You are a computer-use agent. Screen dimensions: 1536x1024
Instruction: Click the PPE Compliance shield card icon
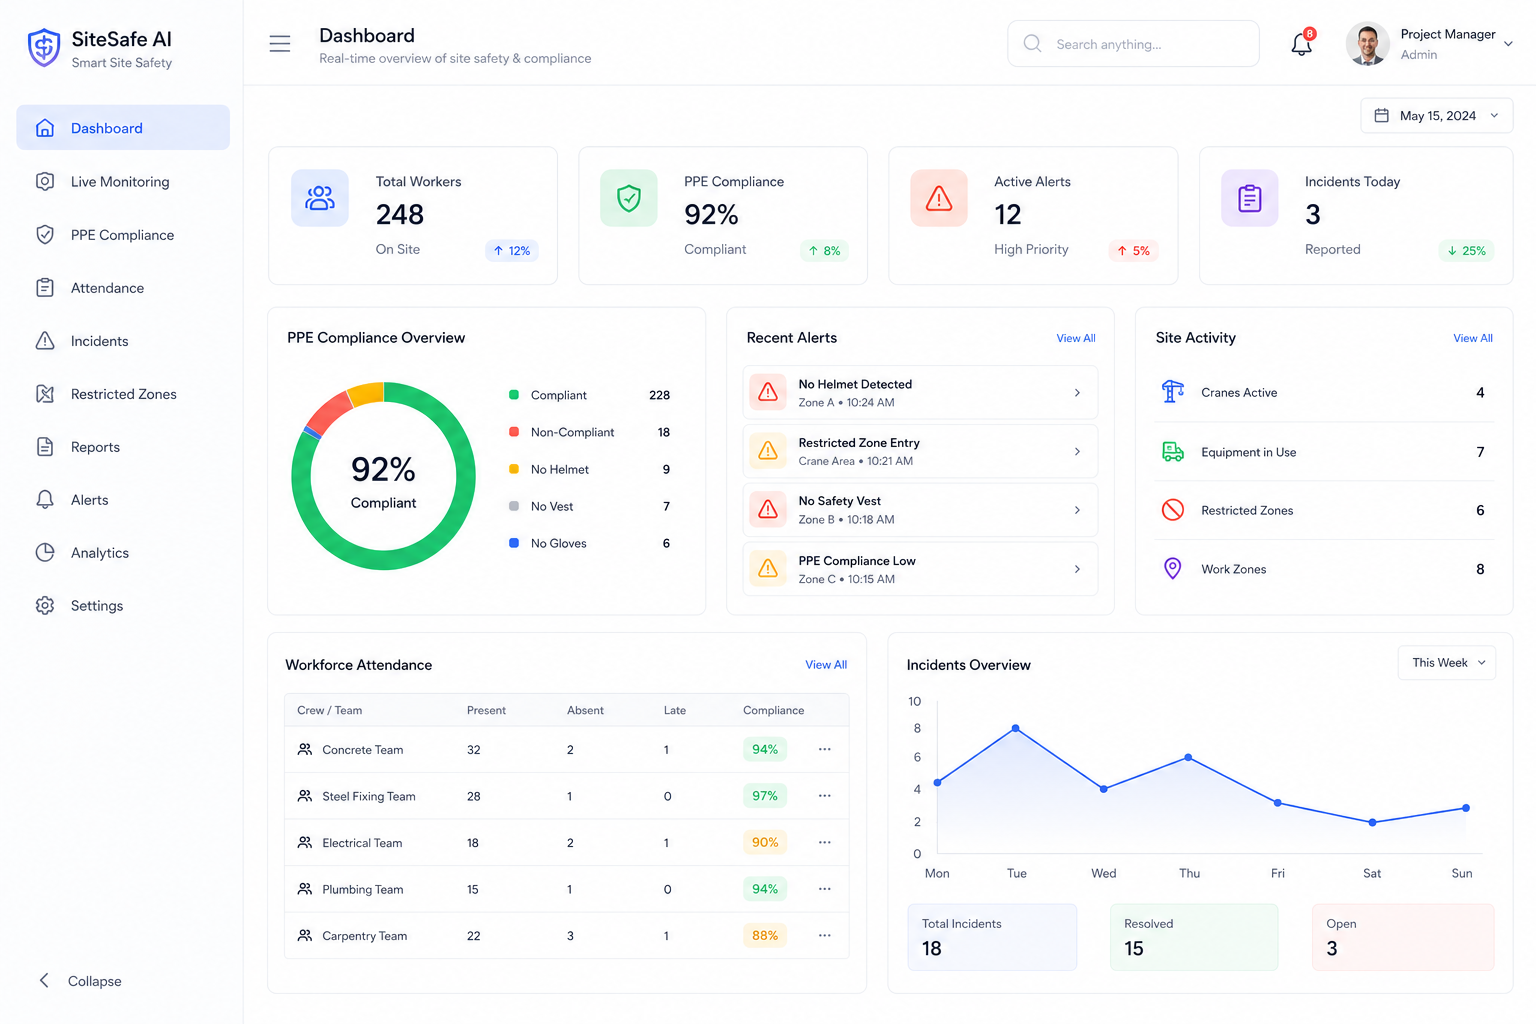pyautogui.click(x=629, y=198)
